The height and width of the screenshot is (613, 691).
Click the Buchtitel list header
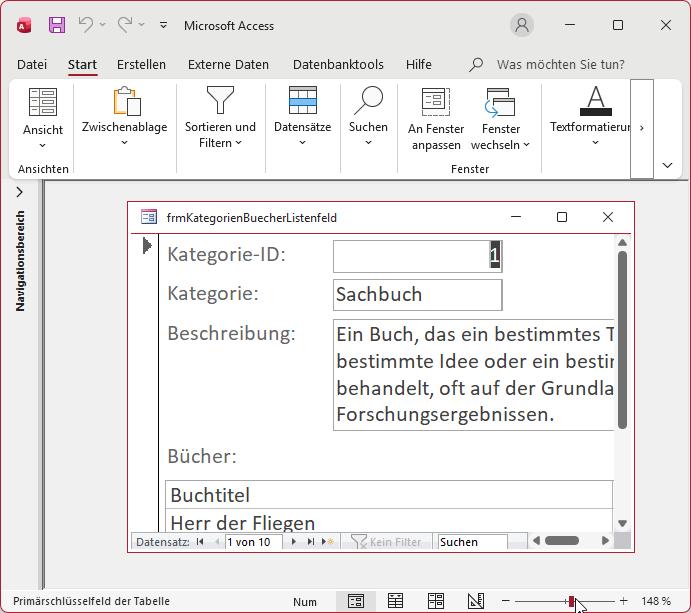click(x=390, y=495)
